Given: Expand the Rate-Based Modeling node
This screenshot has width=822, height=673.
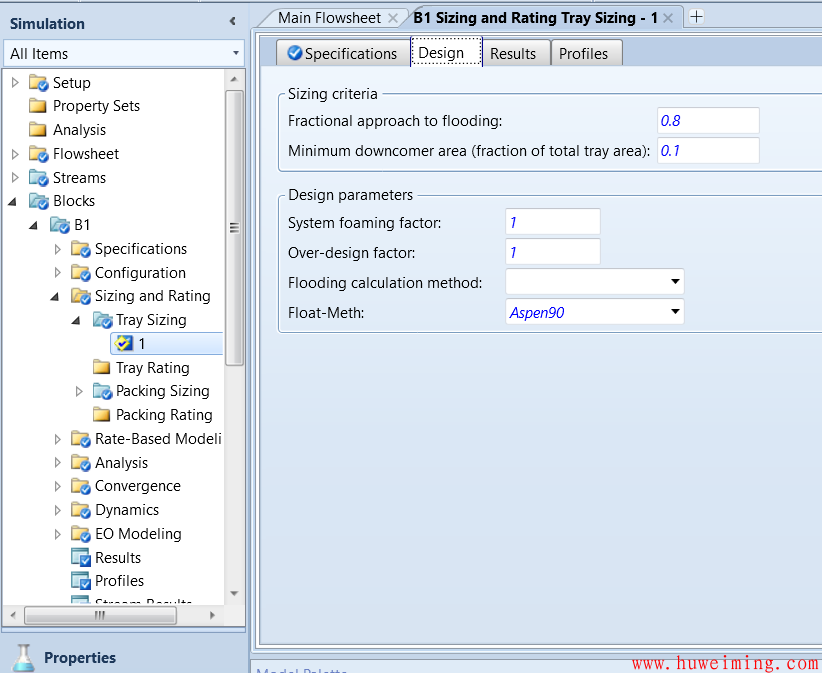Looking at the screenshot, I should pyautogui.click(x=58, y=439).
